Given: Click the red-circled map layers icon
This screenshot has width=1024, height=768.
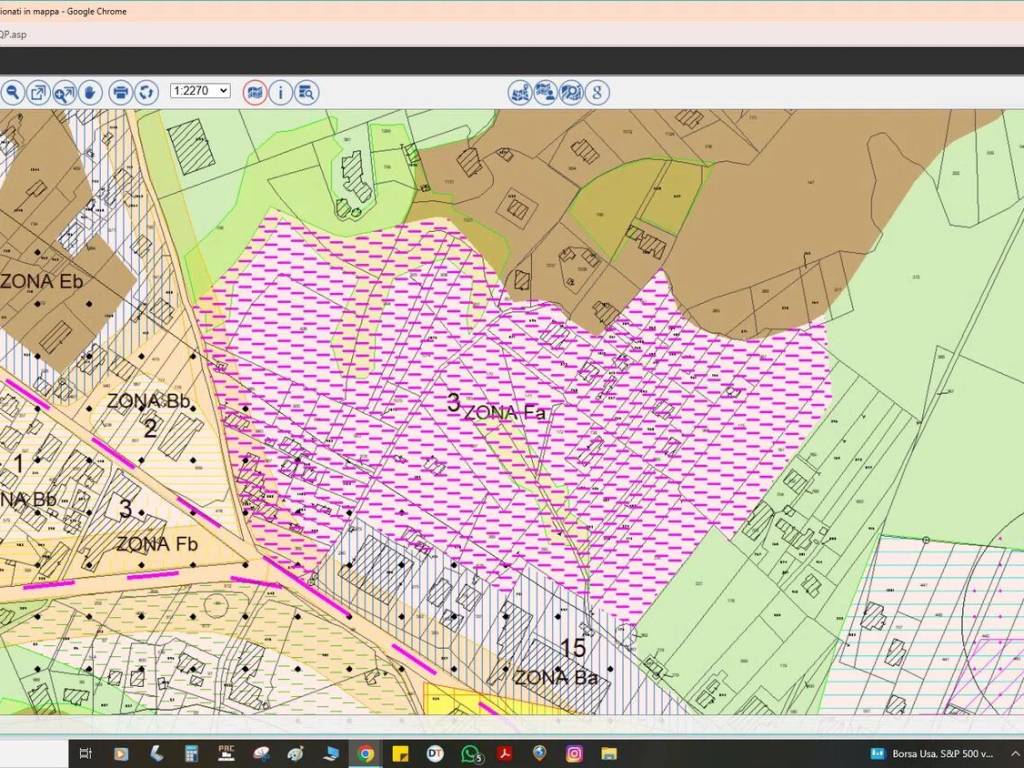Looking at the screenshot, I should [255, 92].
